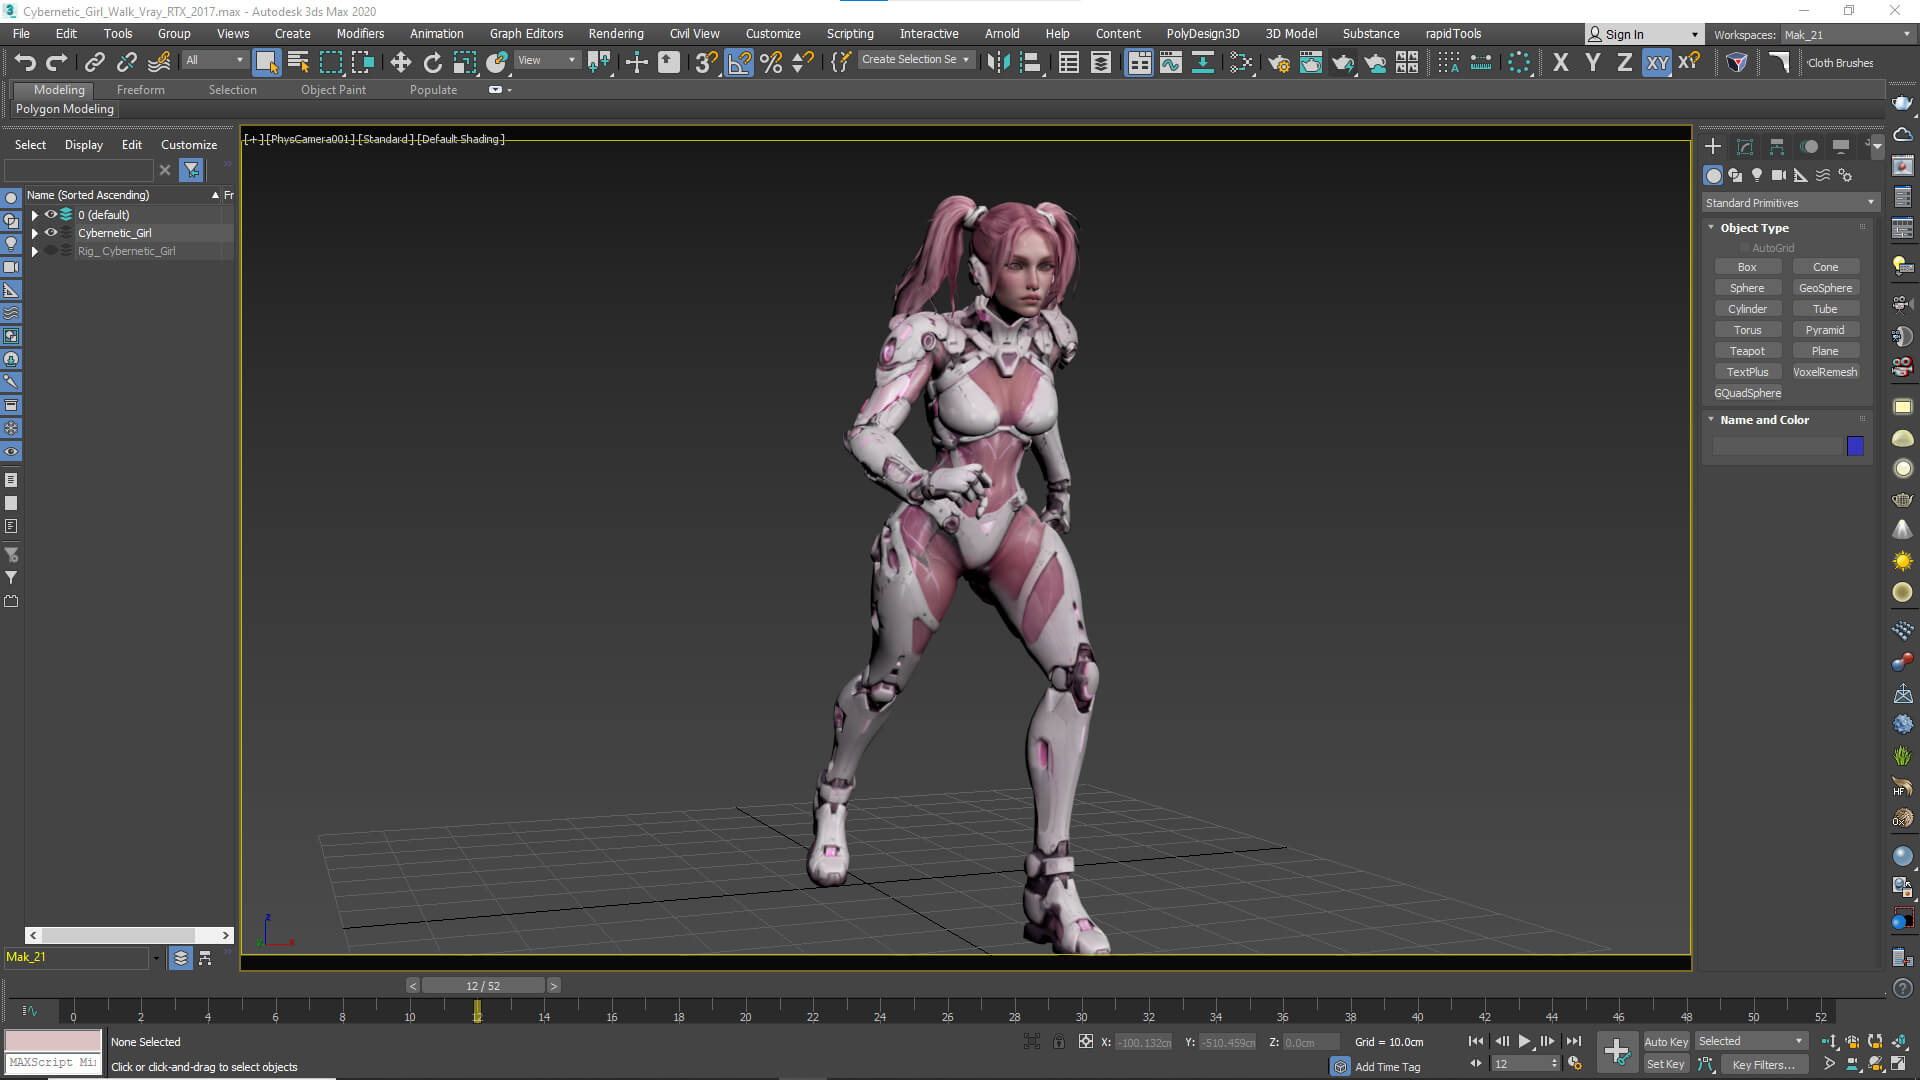
Task: Toggle visibility of 0 (default) layer
Action: pos(51,214)
